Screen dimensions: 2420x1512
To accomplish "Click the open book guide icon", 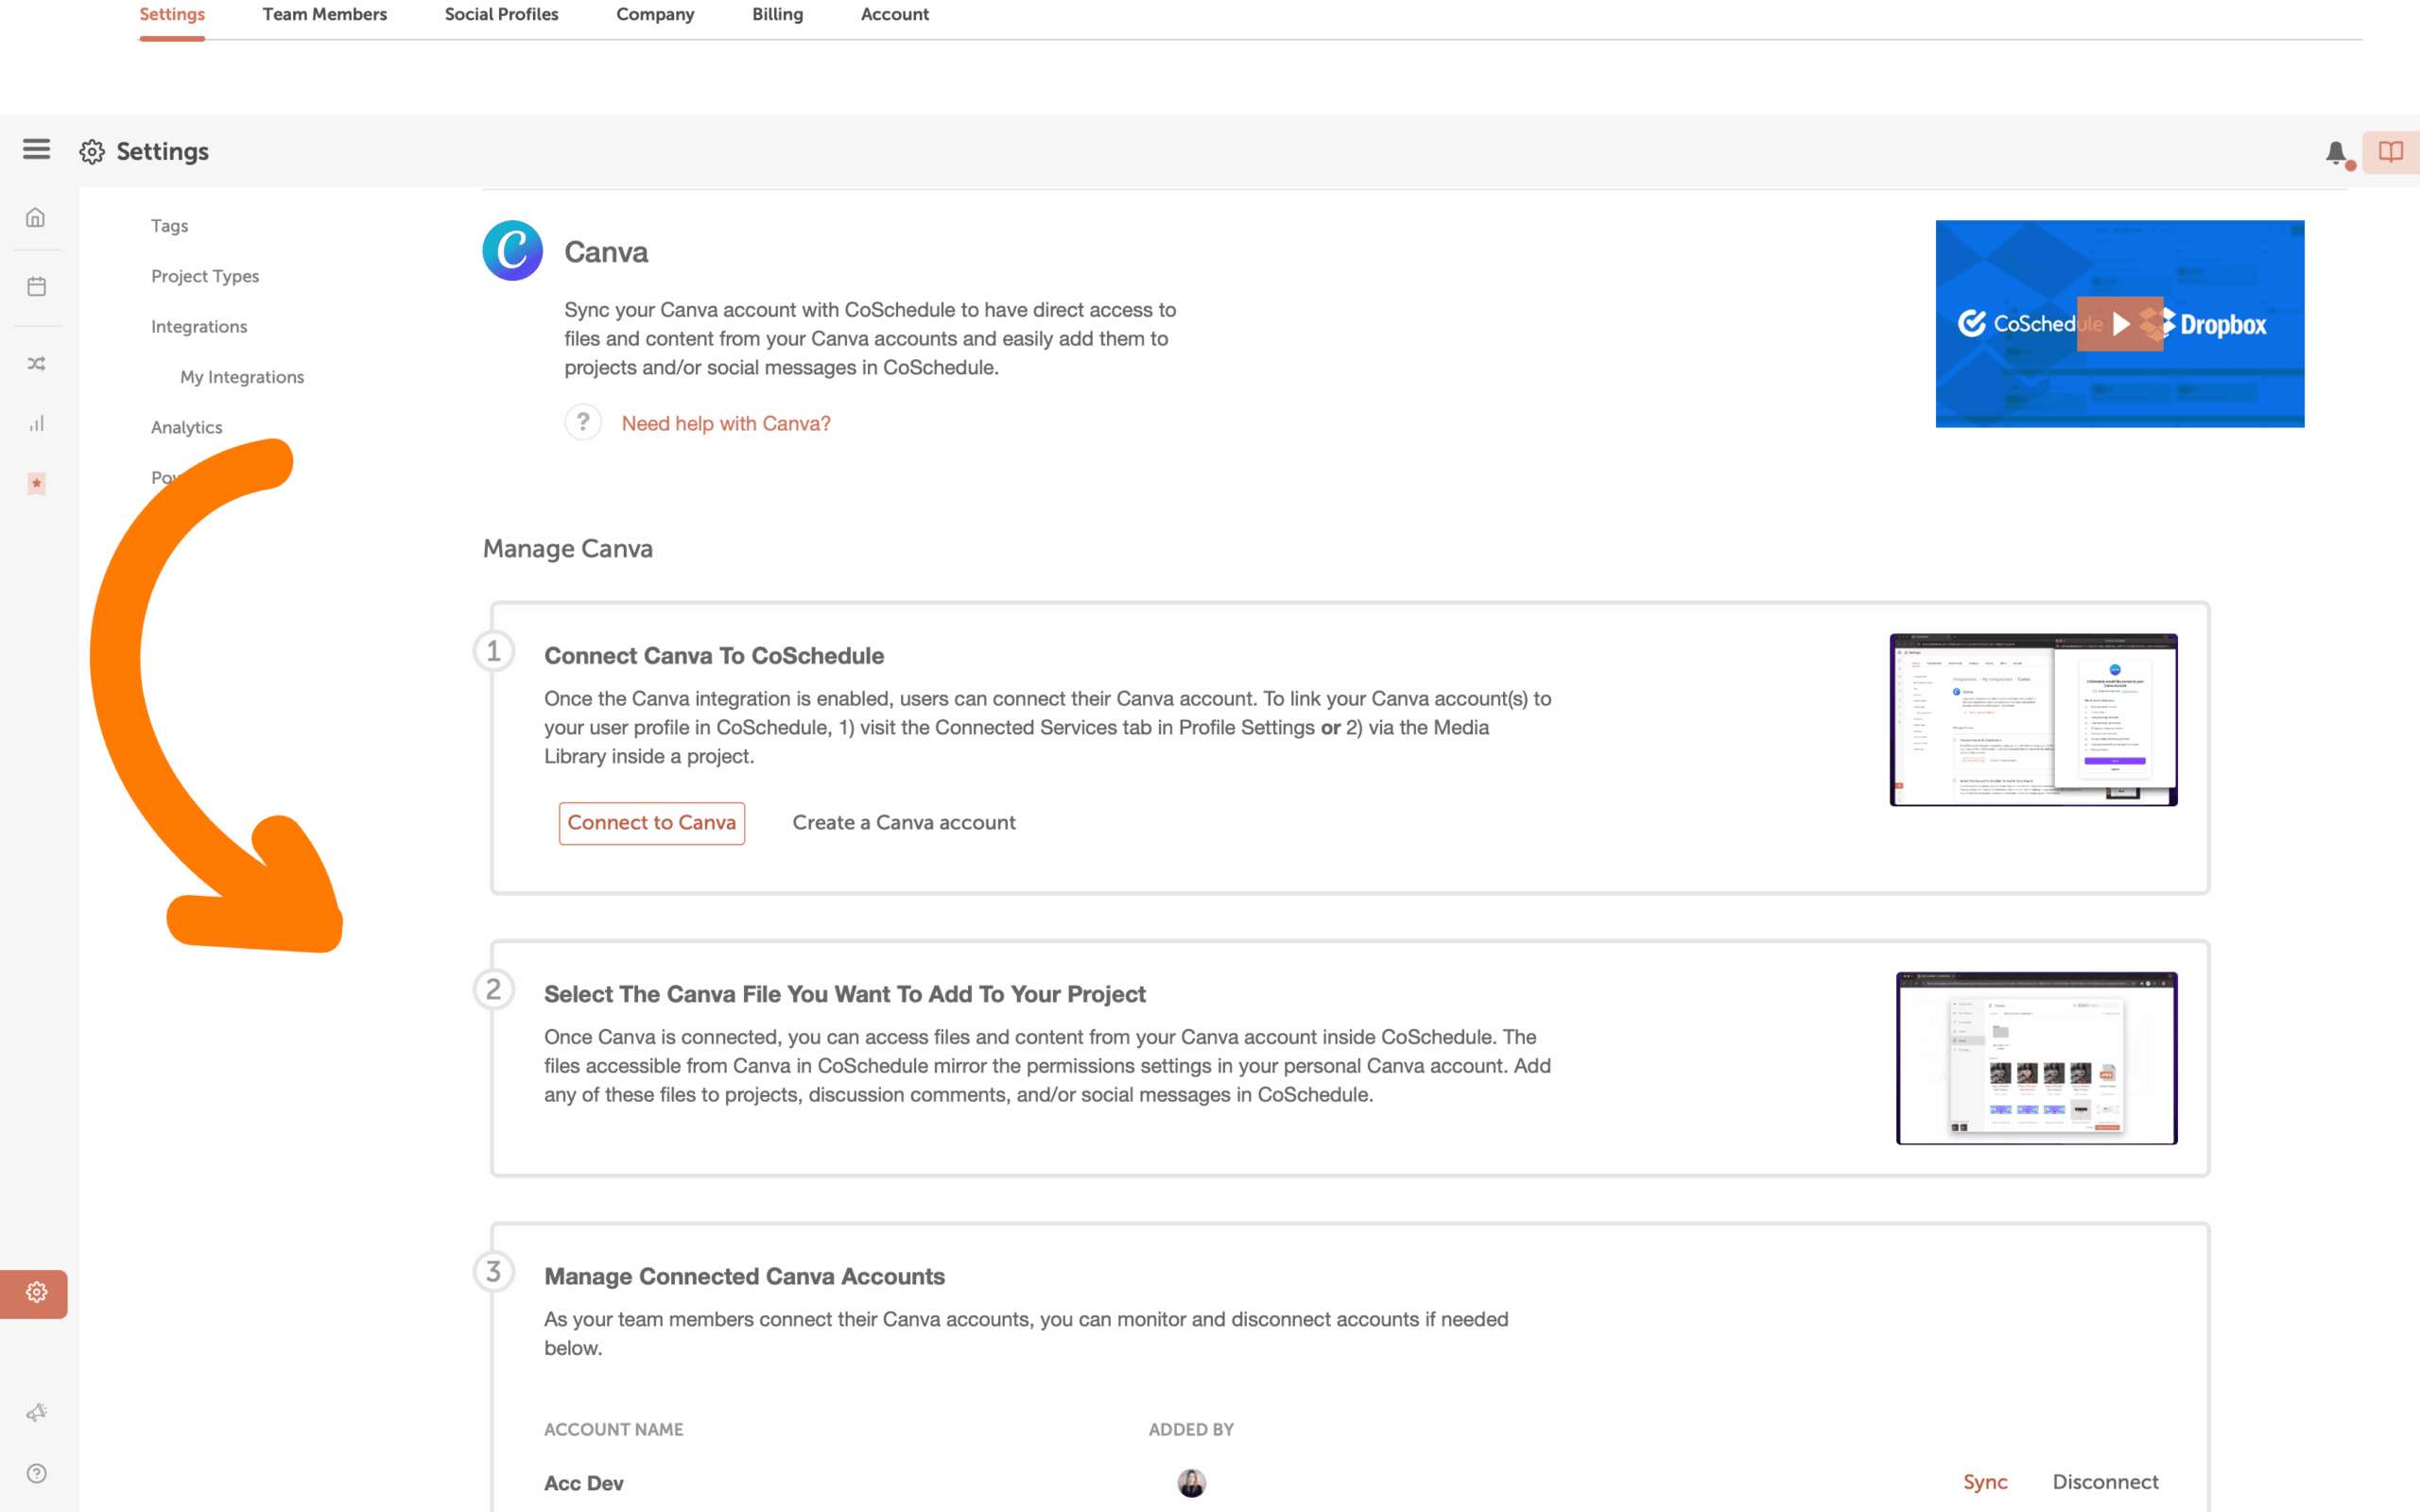I will pos(2391,152).
